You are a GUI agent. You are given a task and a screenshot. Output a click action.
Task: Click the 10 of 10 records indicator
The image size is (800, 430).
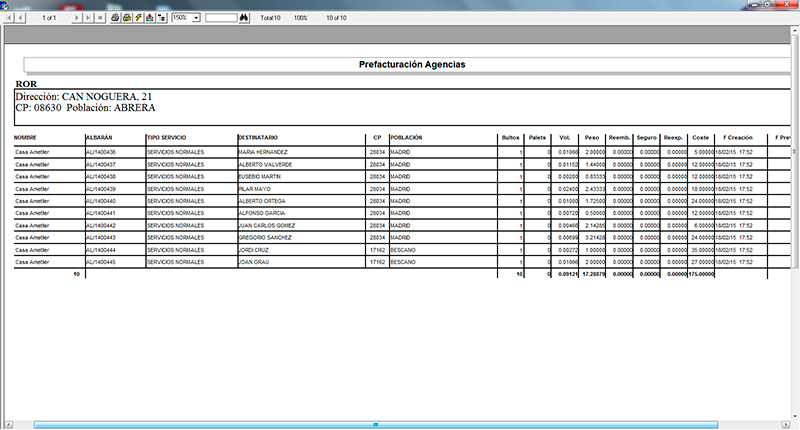tap(336, 18)
